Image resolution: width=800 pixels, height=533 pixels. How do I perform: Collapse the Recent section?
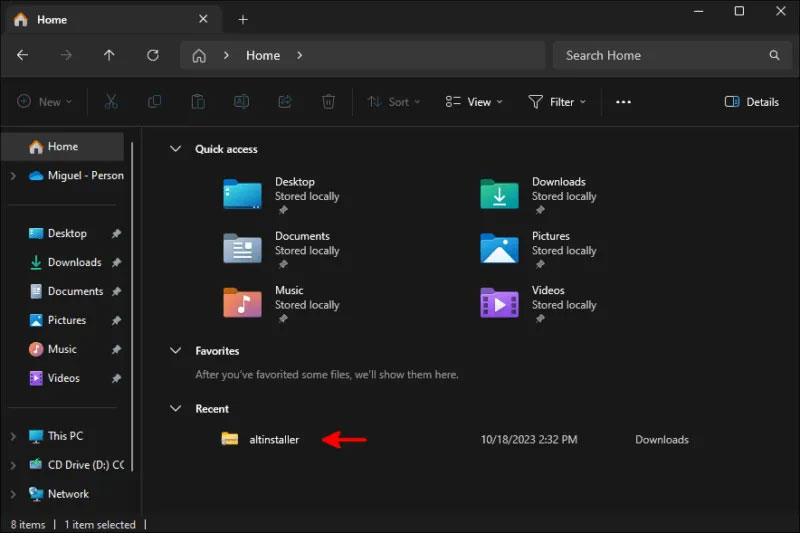click(x=175, y=409)
